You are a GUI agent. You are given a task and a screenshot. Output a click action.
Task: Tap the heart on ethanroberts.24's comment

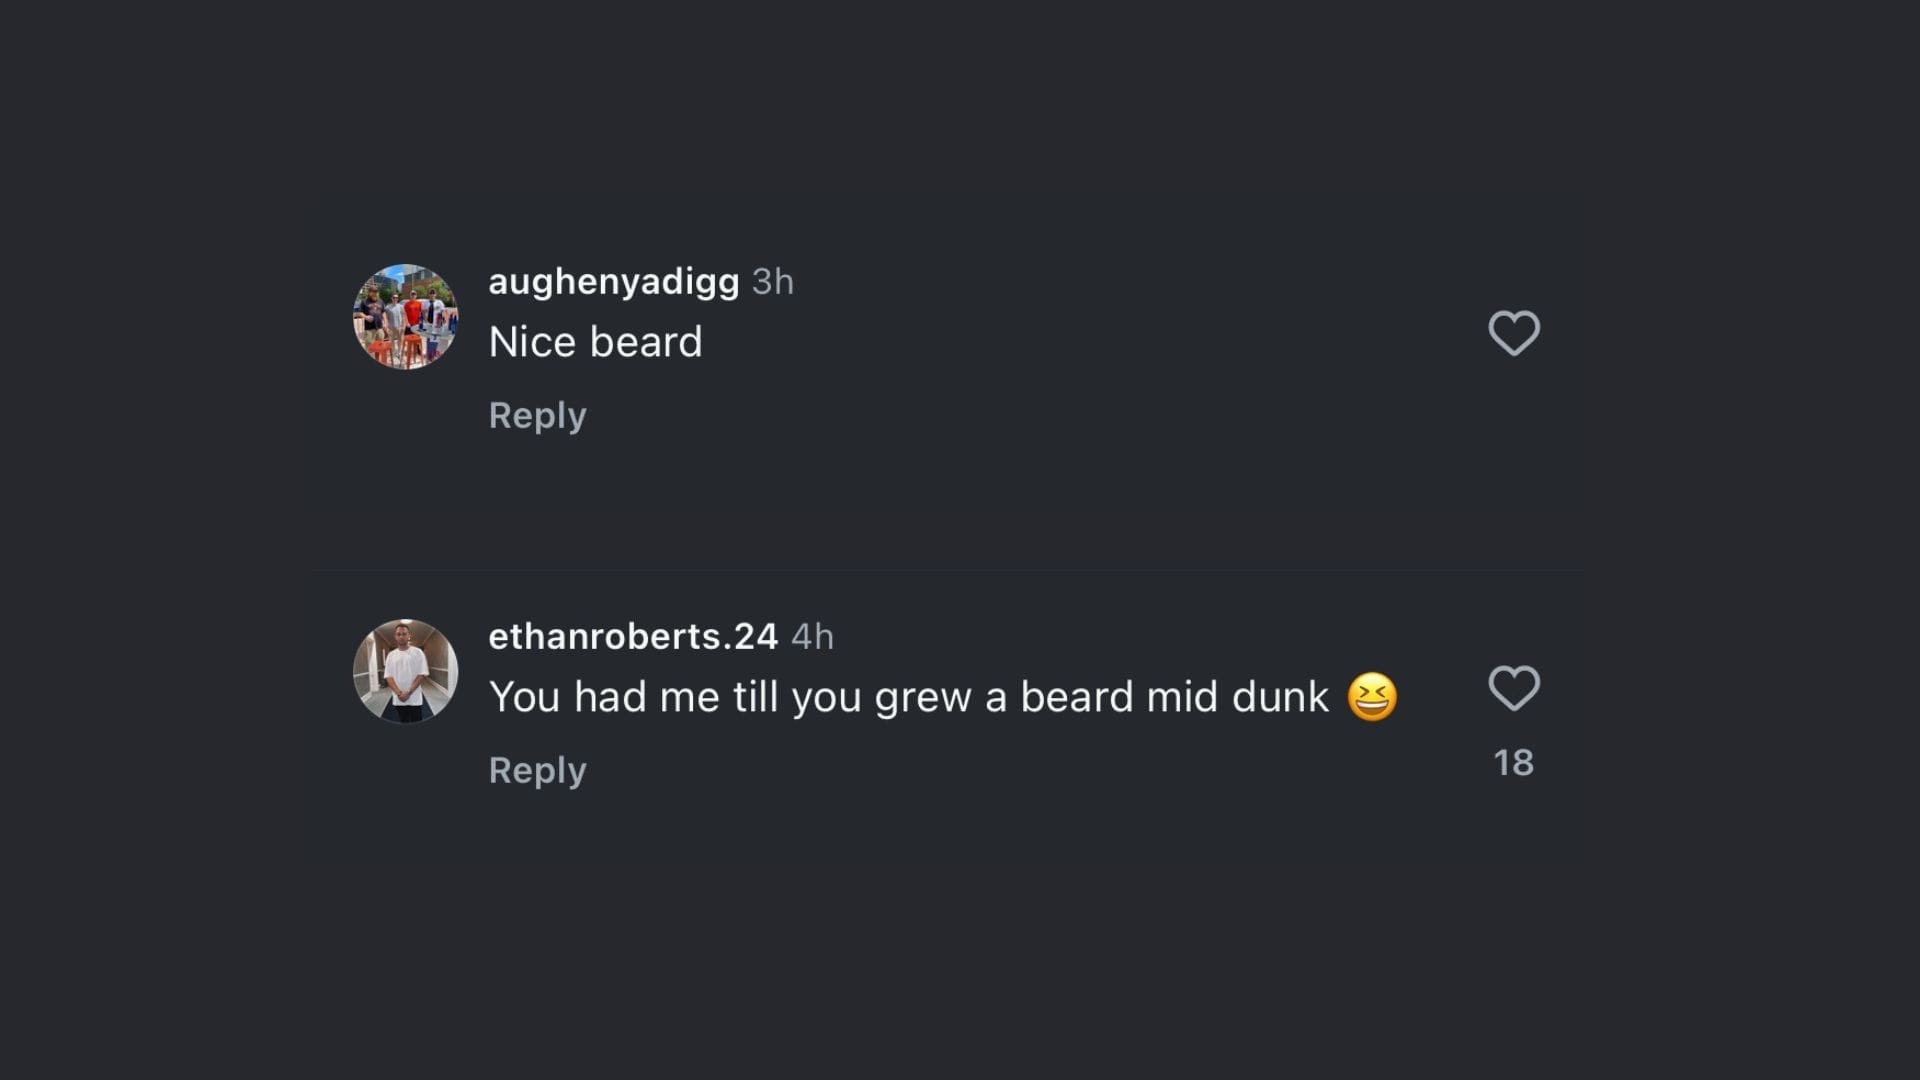tap(1513, 688)
